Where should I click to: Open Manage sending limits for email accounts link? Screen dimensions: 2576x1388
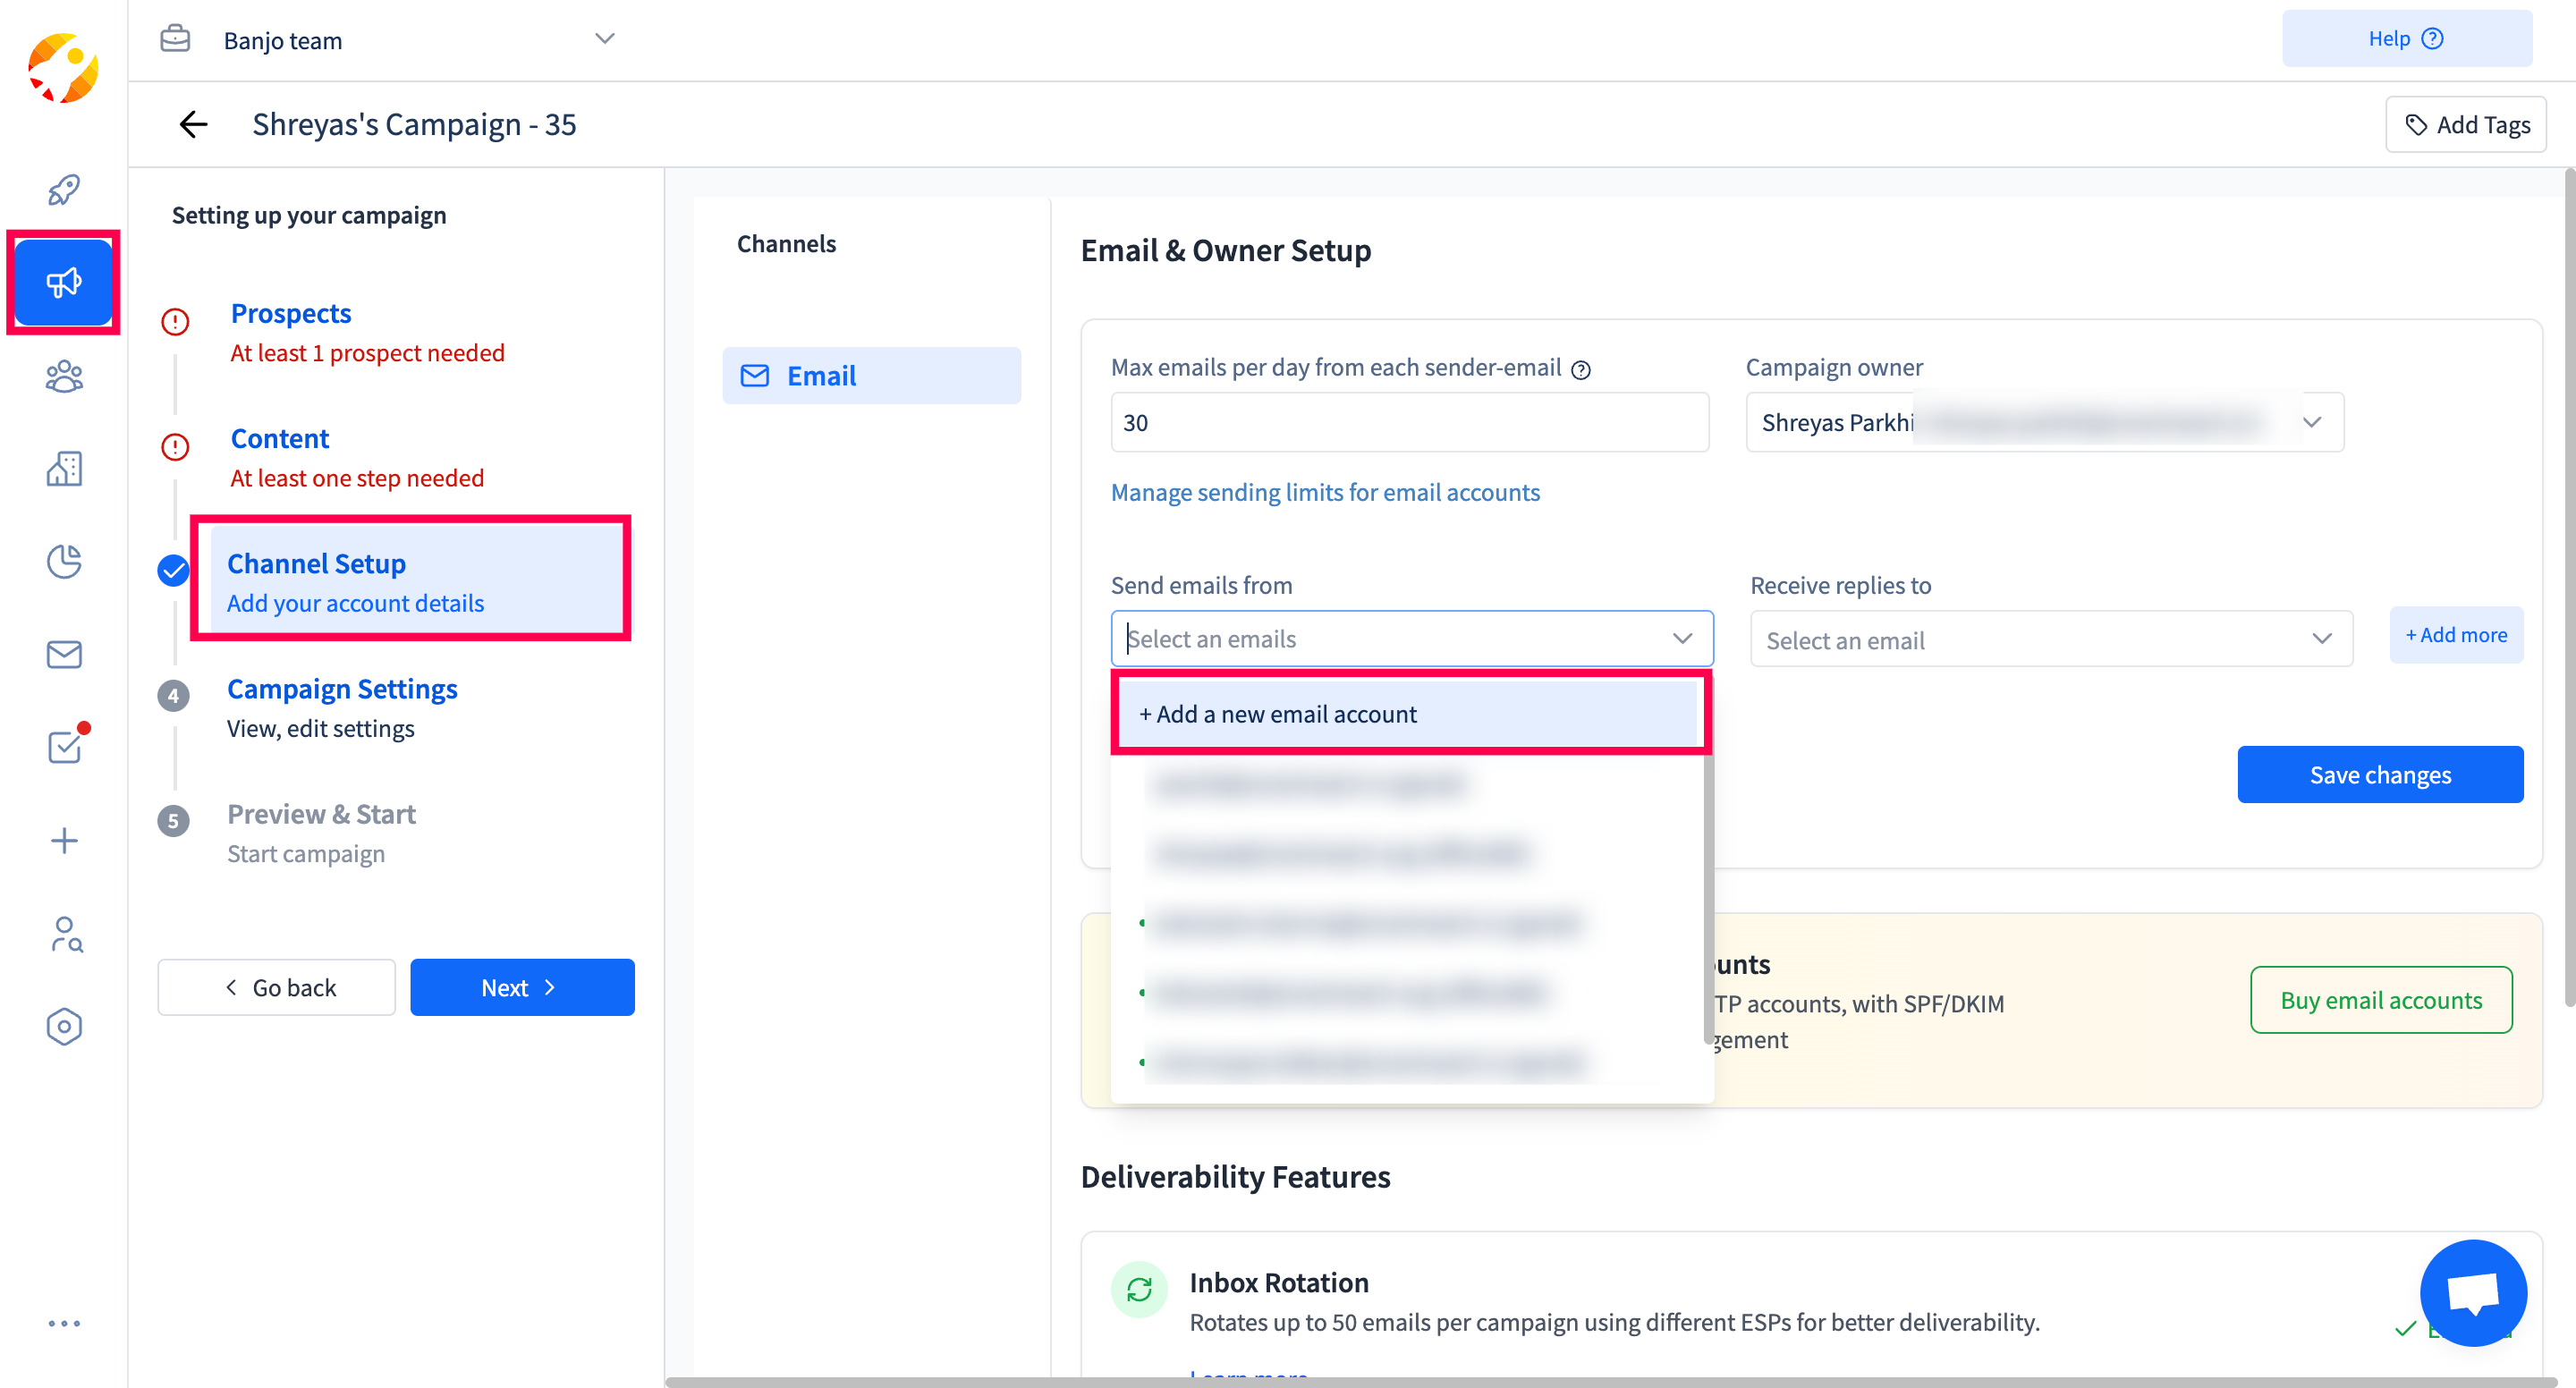pos(1325,492)
